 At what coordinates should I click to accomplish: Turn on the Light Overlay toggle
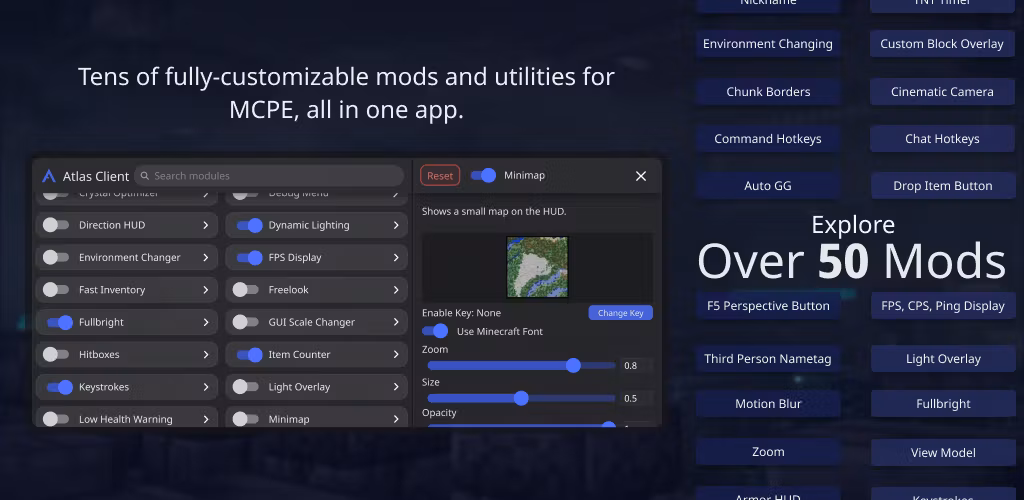[x=246, y=387]
